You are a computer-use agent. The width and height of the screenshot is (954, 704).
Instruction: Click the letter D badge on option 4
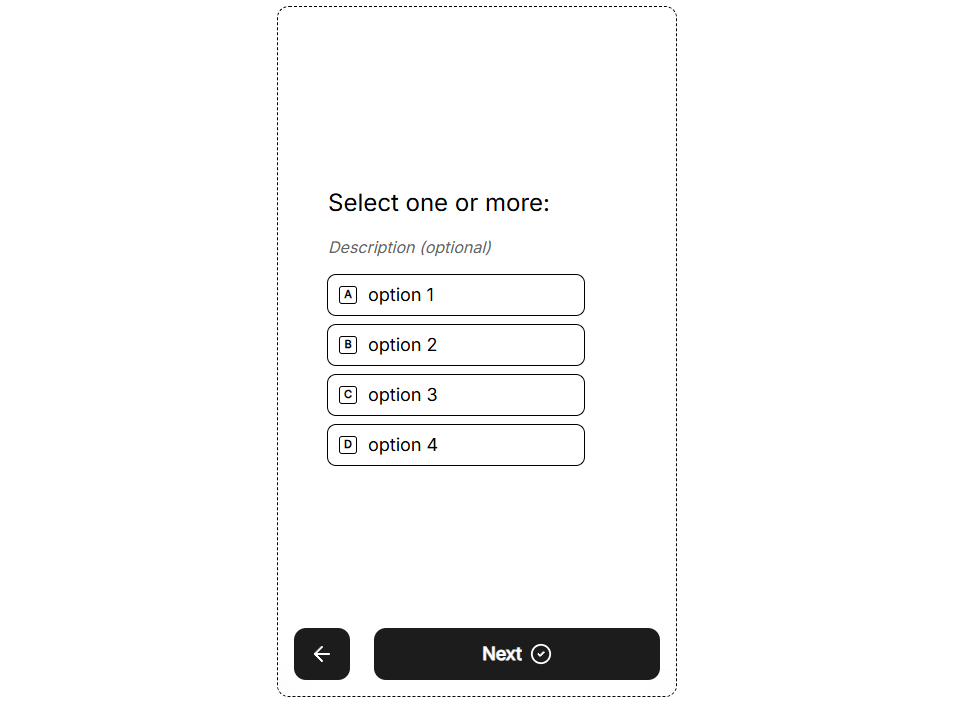pyautogui.click(x=347, y=445)
